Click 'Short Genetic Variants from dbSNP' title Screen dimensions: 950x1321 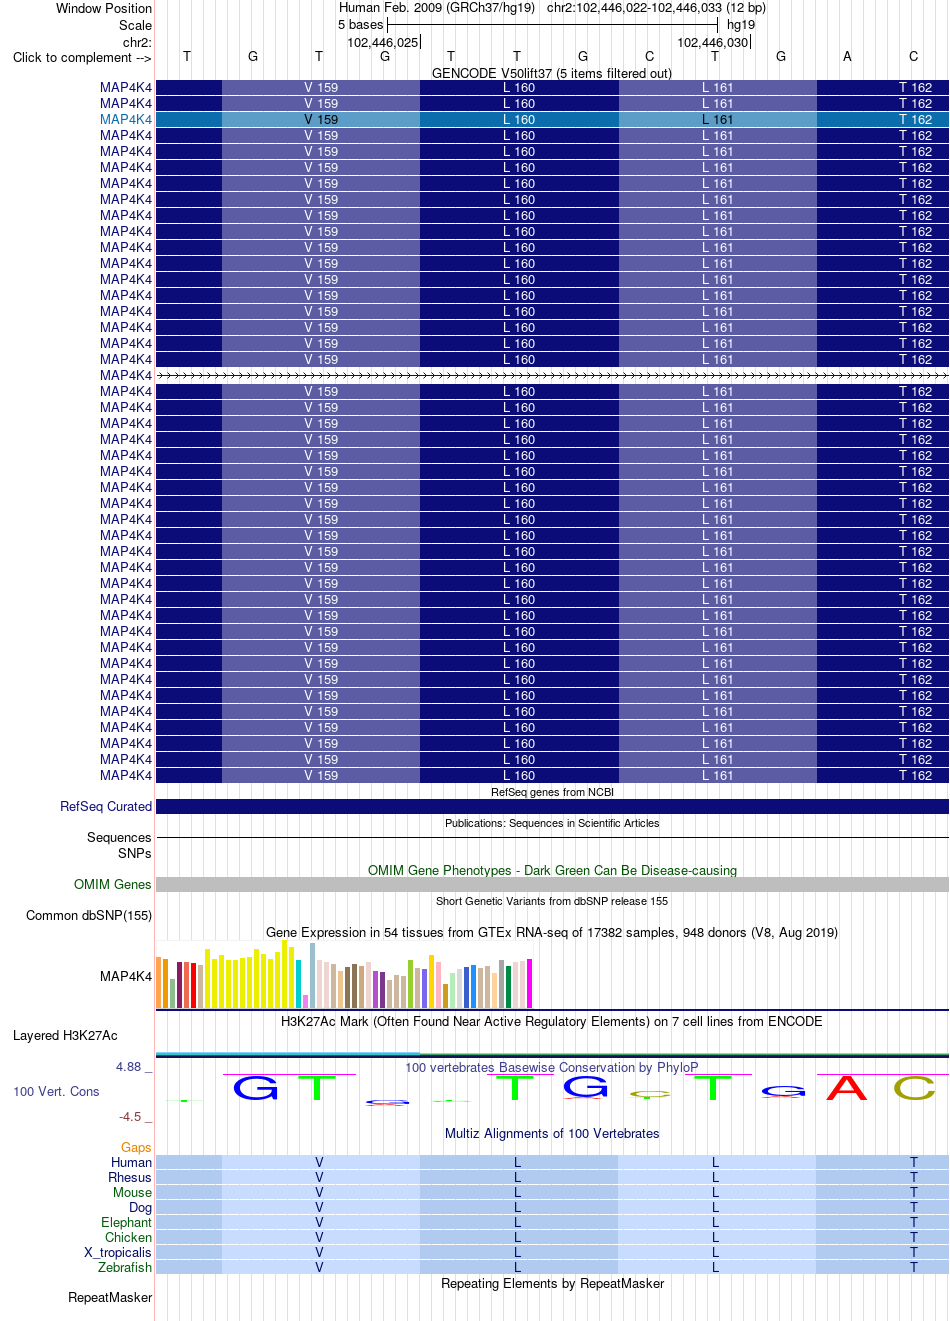click(552, 901)
